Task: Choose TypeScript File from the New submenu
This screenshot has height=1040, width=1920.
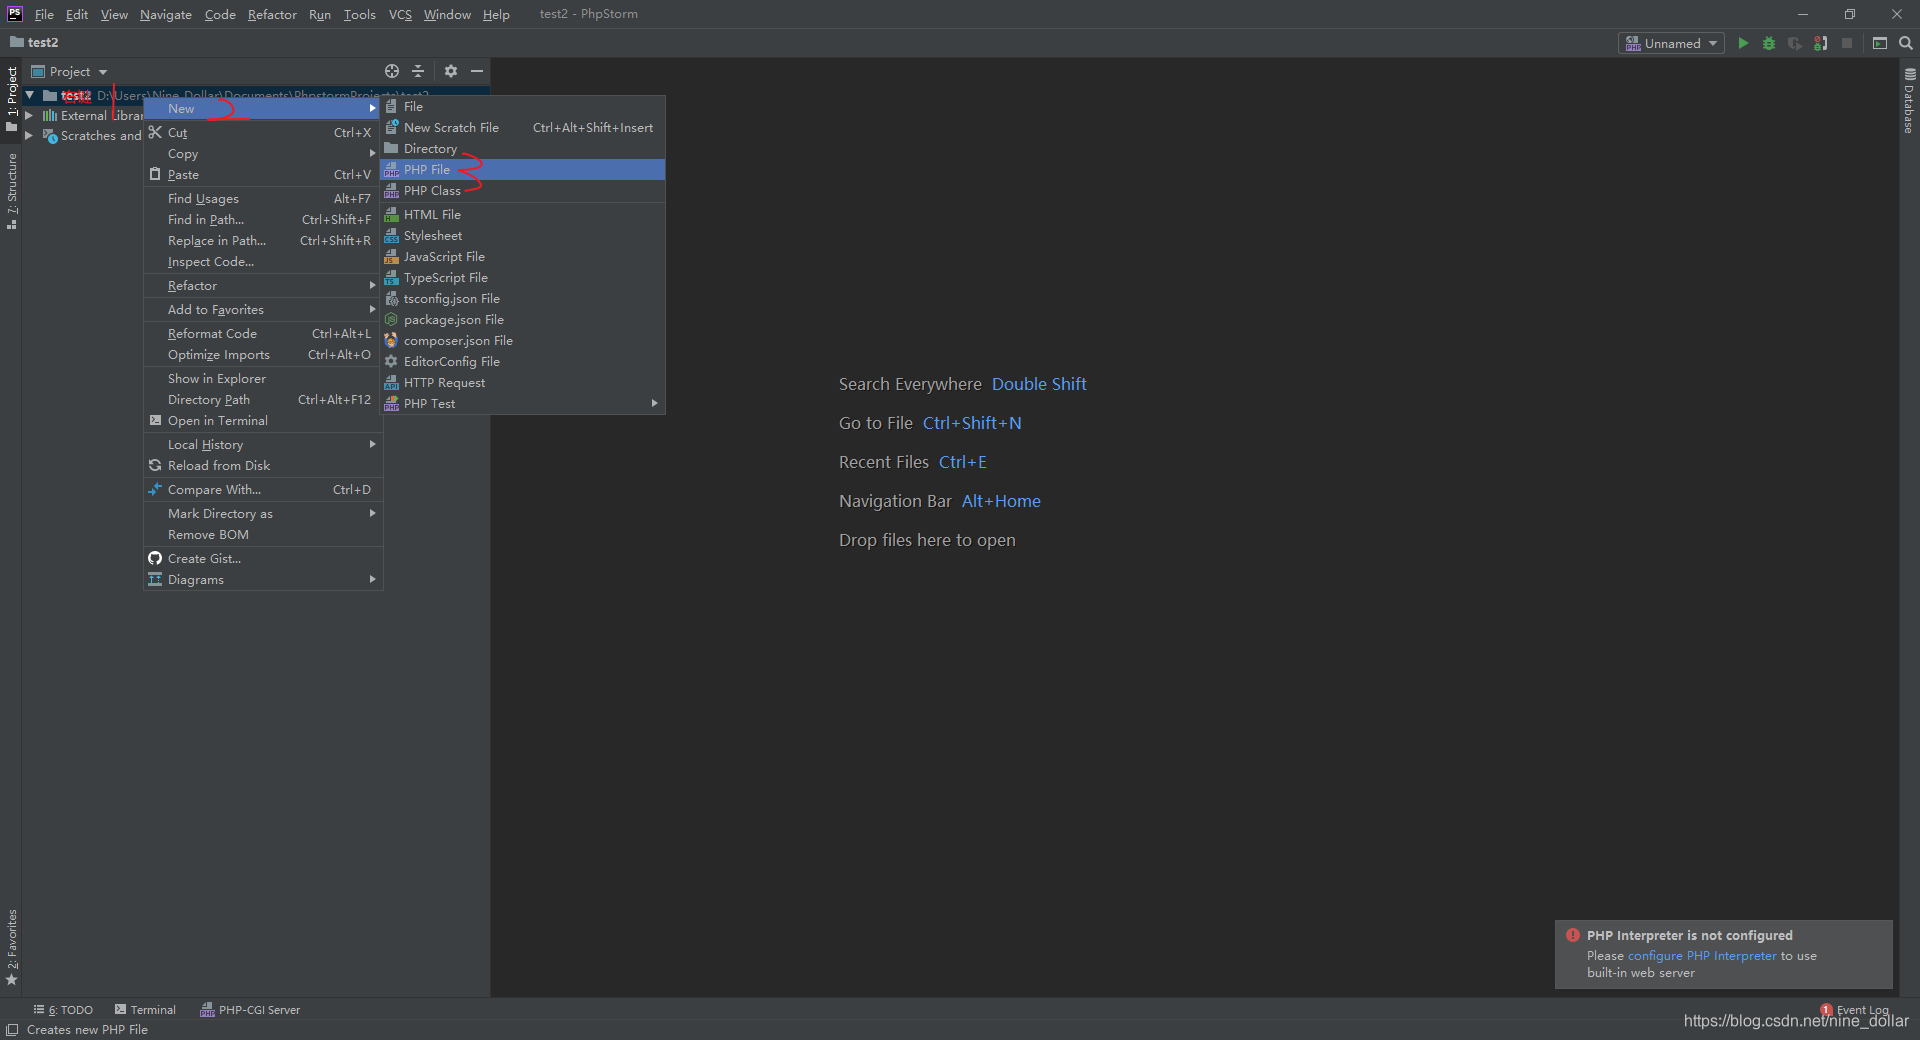Action: pos(522,278)
